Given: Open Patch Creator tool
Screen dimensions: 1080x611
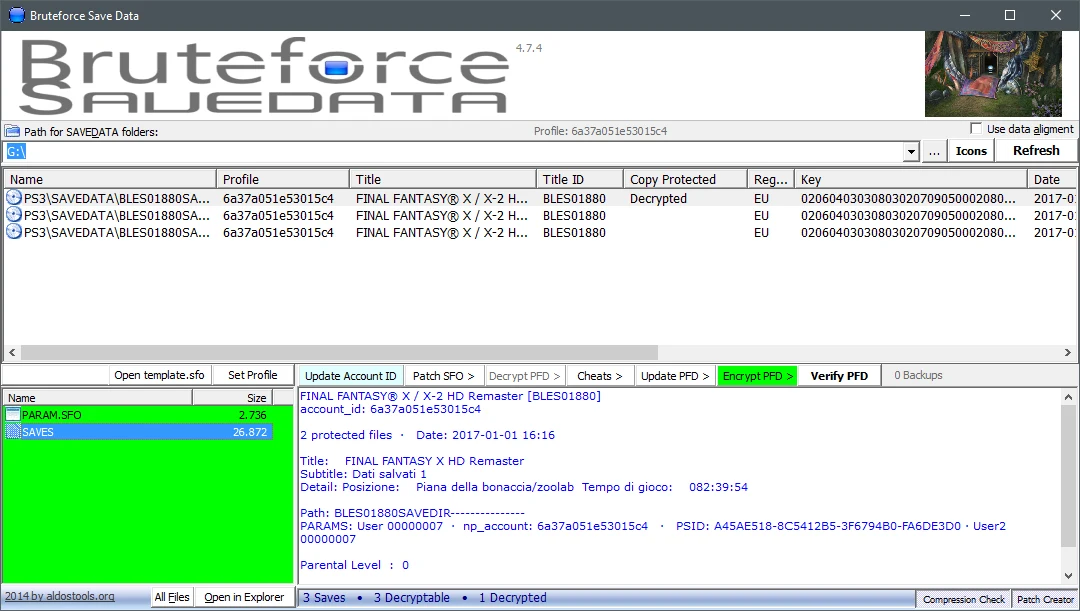Looking at the screenshot, I should pyautogui.click(x=1045, y=599).
